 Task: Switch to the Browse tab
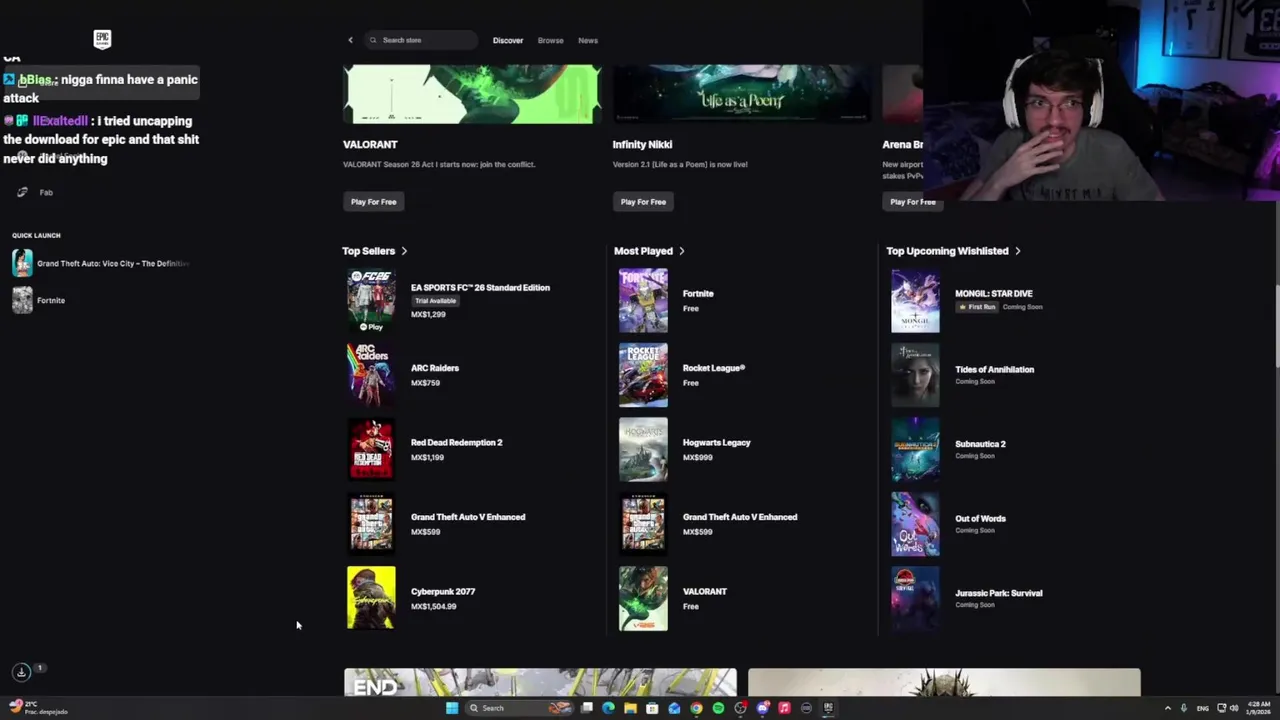[551, 40]
